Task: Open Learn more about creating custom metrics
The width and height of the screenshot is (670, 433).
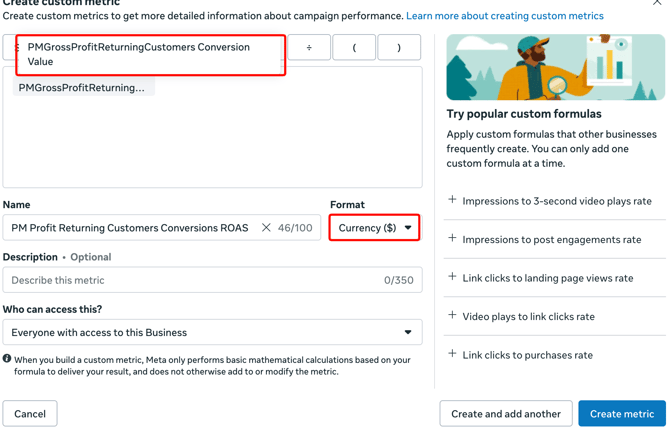Action: point(505,16)
